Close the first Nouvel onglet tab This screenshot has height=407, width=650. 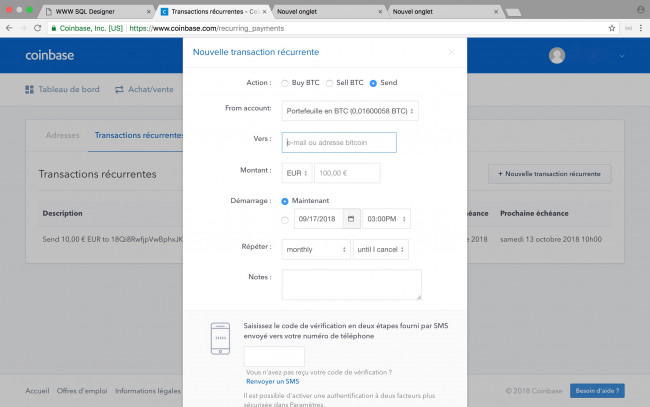coord(380,12)
